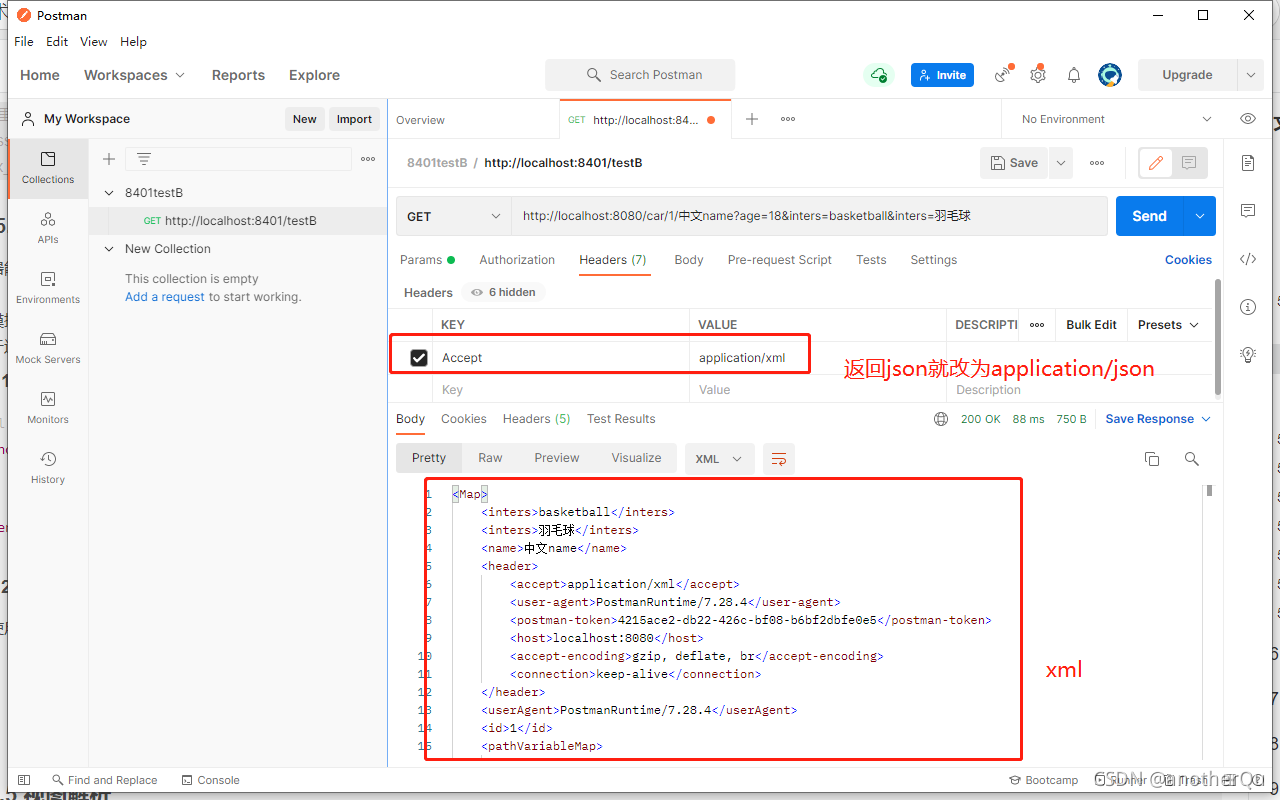Click the empty Key header field
The height and width of the screenshot is (800, 1280).
point(560,390)
